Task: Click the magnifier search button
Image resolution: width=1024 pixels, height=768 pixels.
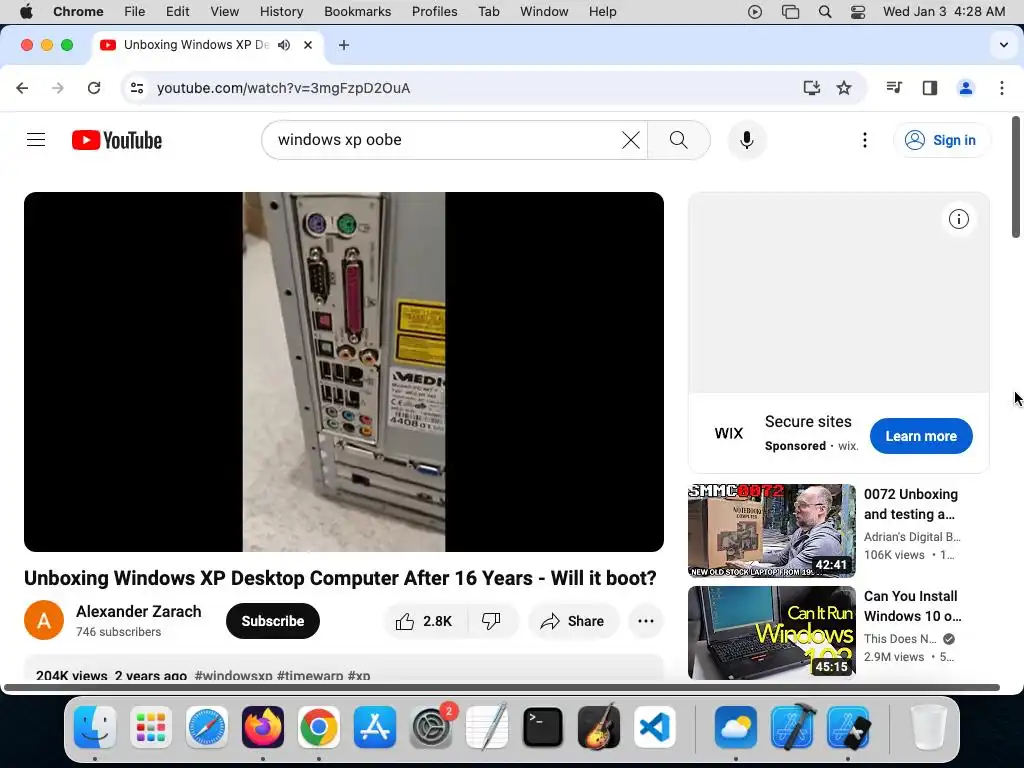Action: 679,140
